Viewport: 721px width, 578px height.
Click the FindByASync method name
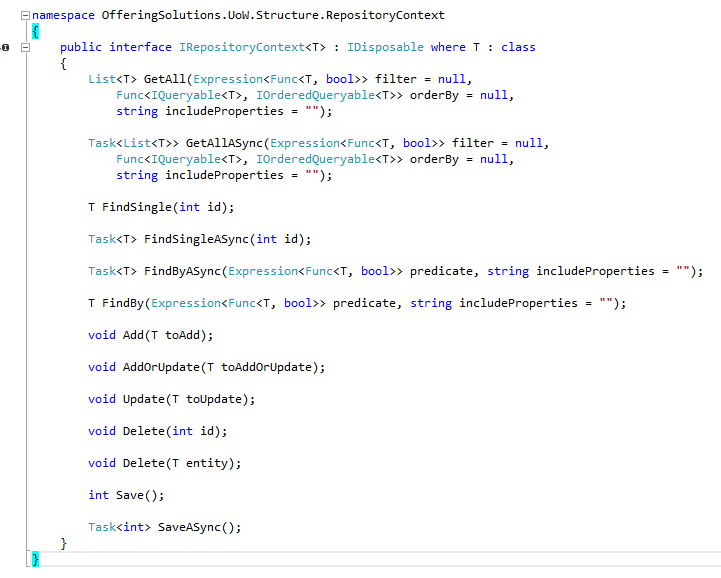183,271
